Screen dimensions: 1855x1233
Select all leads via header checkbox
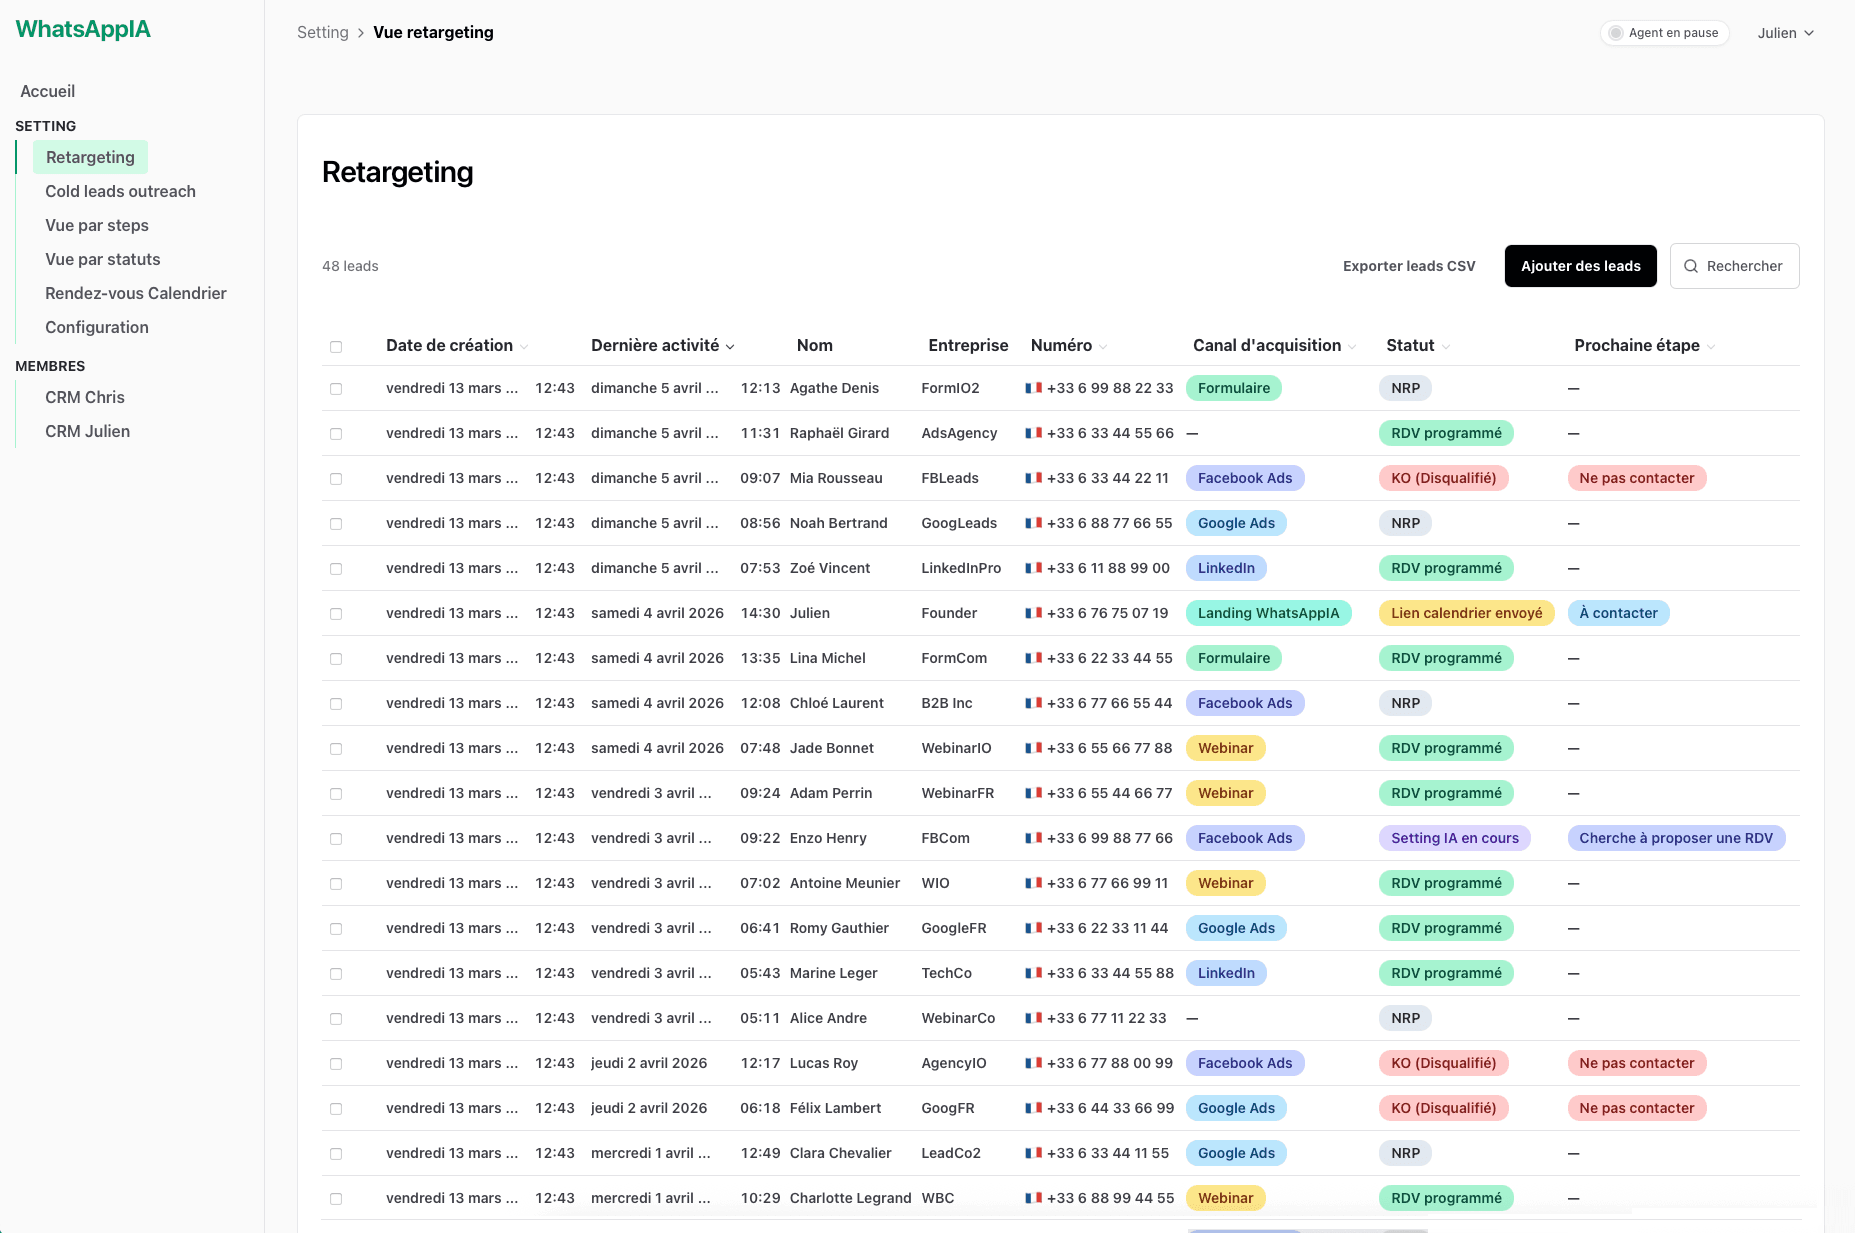tap(336, 345)
